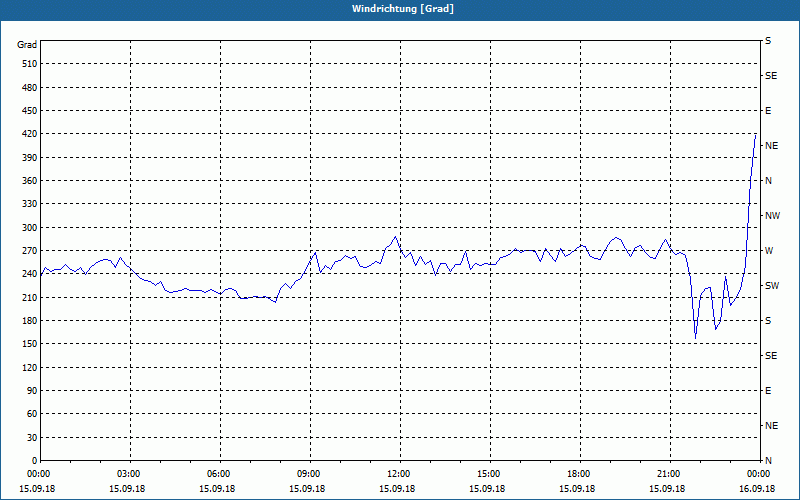
Task: Click the 510 value on the left axis
Action: (x=30, y=64)
